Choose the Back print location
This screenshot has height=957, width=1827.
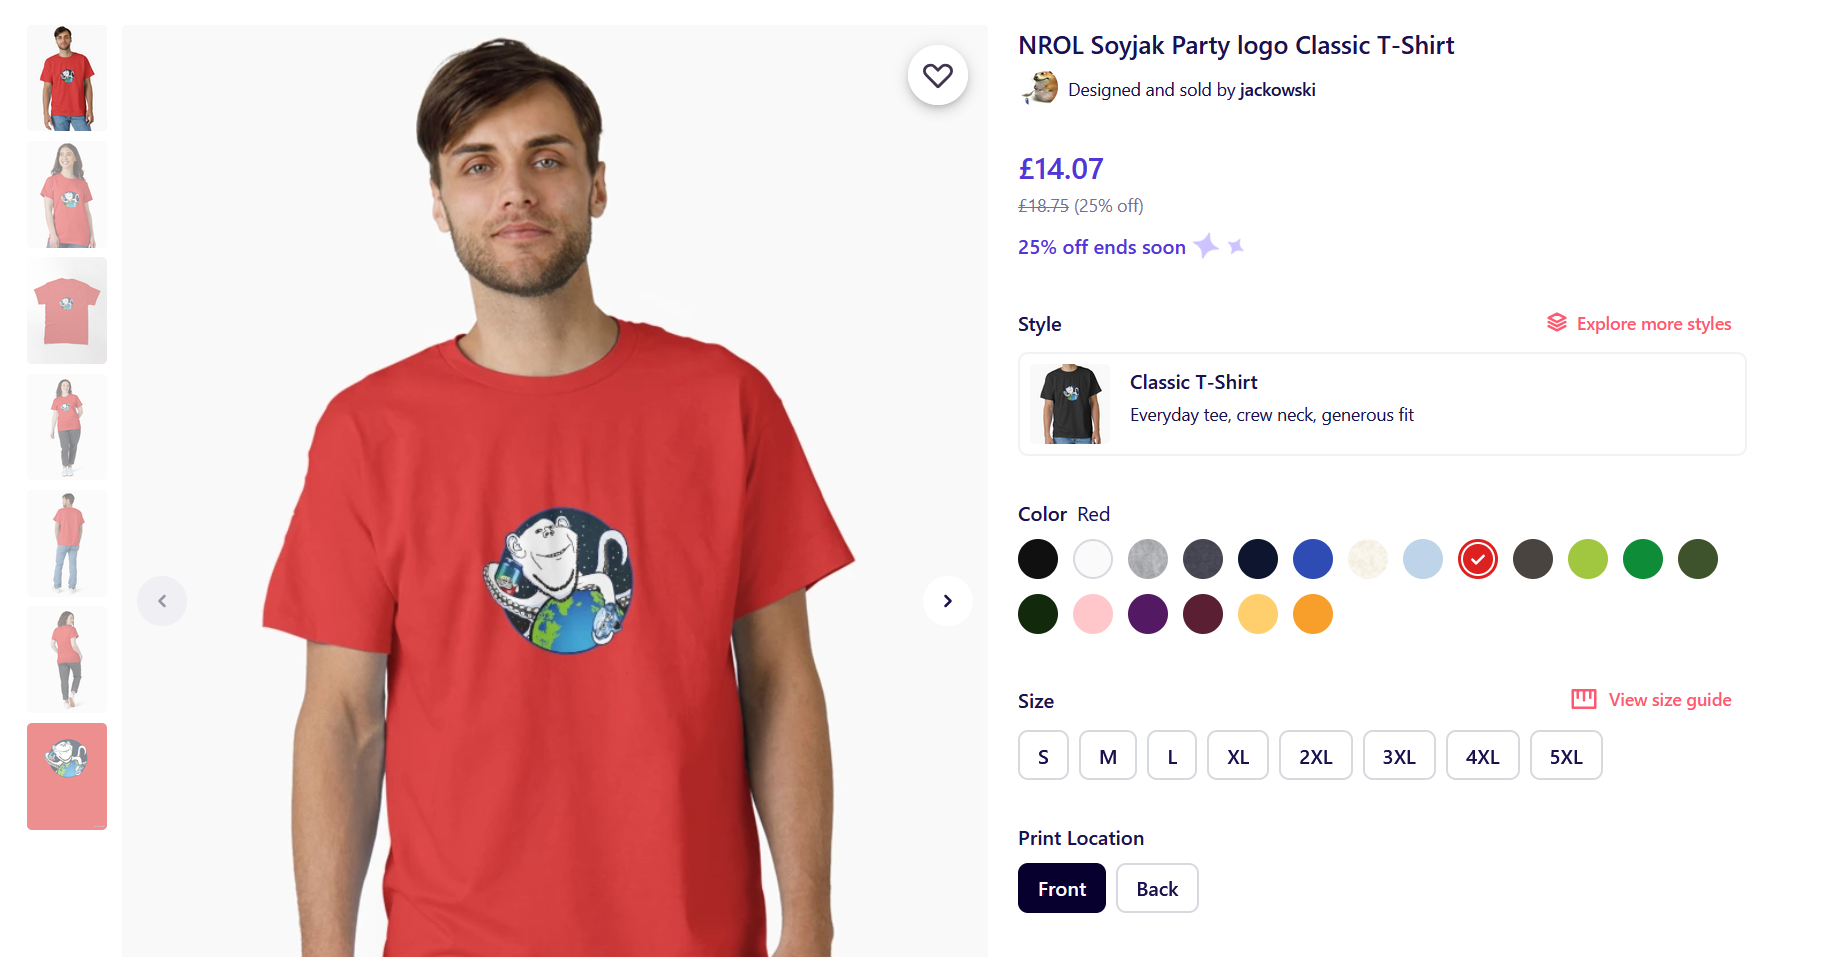1156,888
